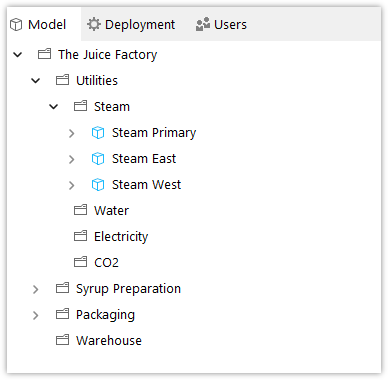Screen dimensions: 388x380
Task: Click the Water folder icon
Action: [x=80, y=210]
